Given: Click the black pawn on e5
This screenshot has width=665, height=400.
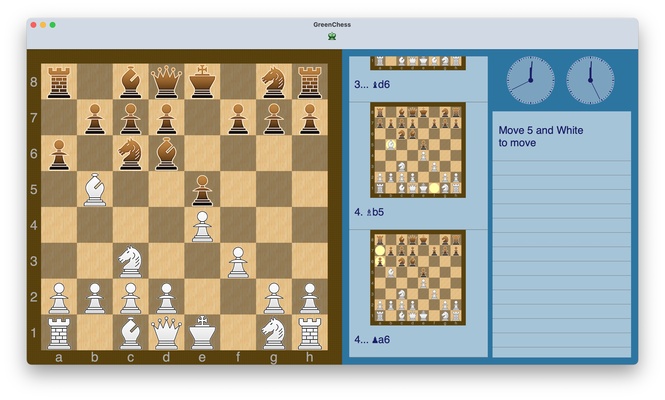Looking at the screenshot, I should 202,190.
